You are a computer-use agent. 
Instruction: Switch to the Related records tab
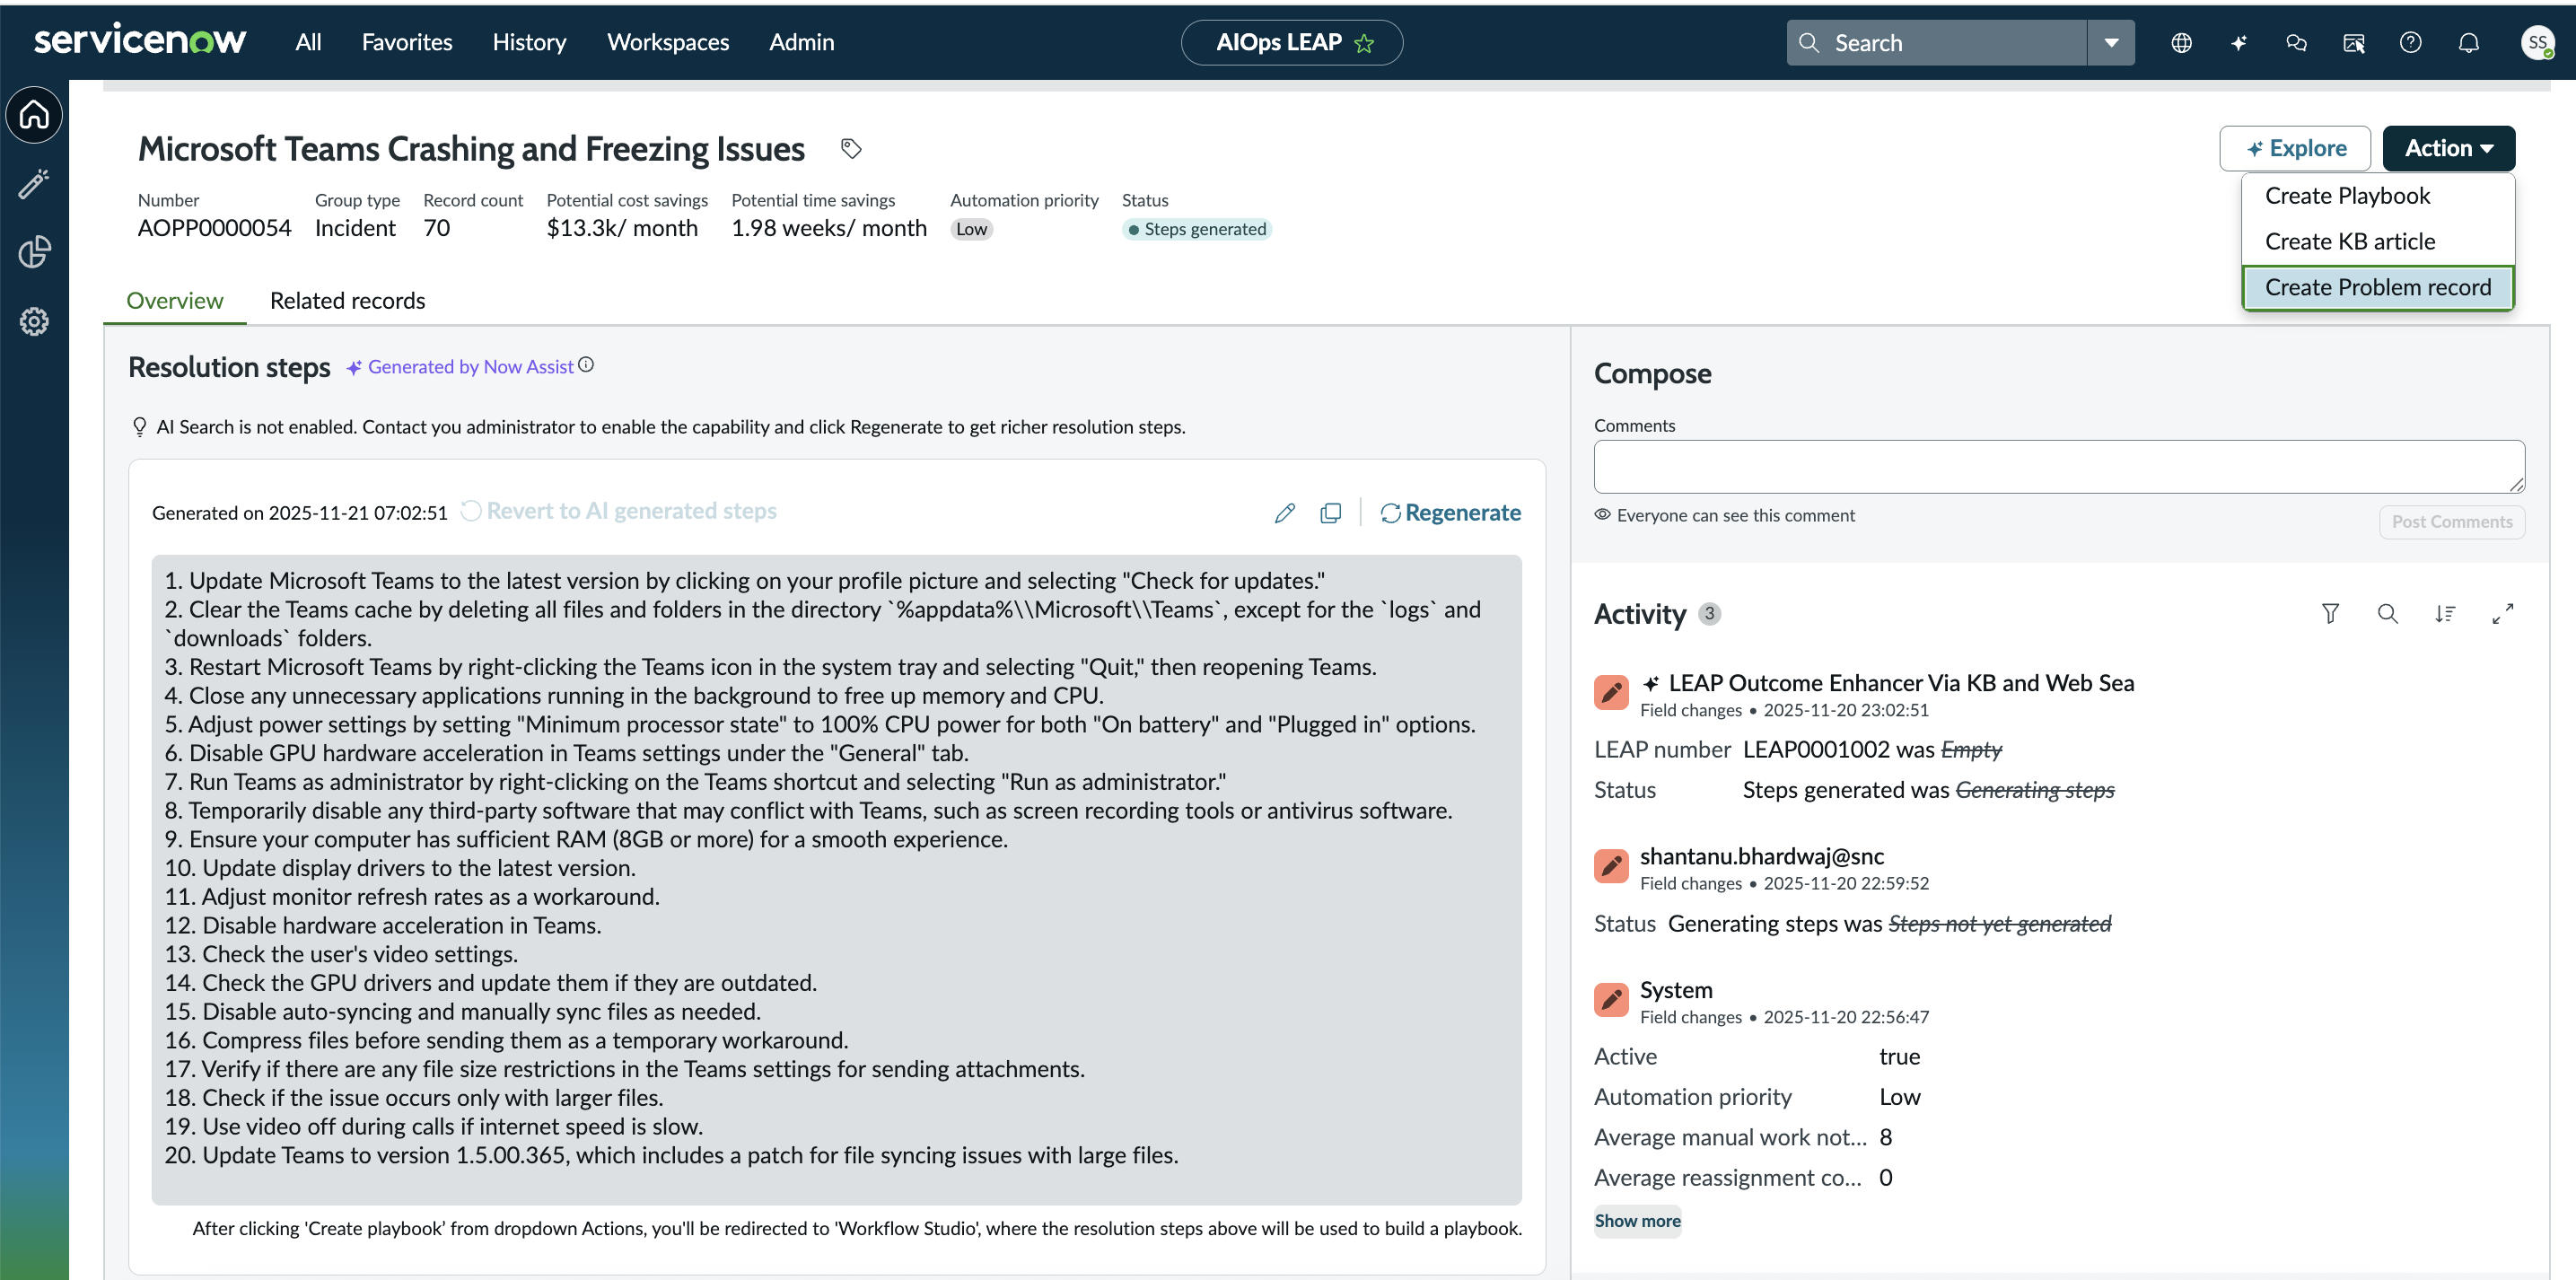(347, 301)
